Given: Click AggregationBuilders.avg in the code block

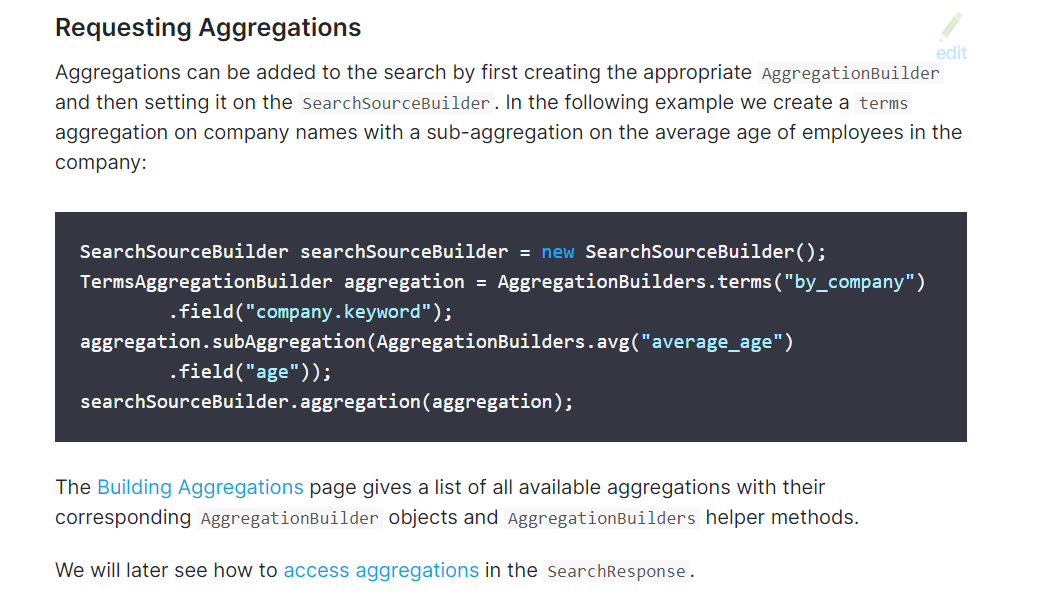Looking at the screenshot, I should 503,342.
